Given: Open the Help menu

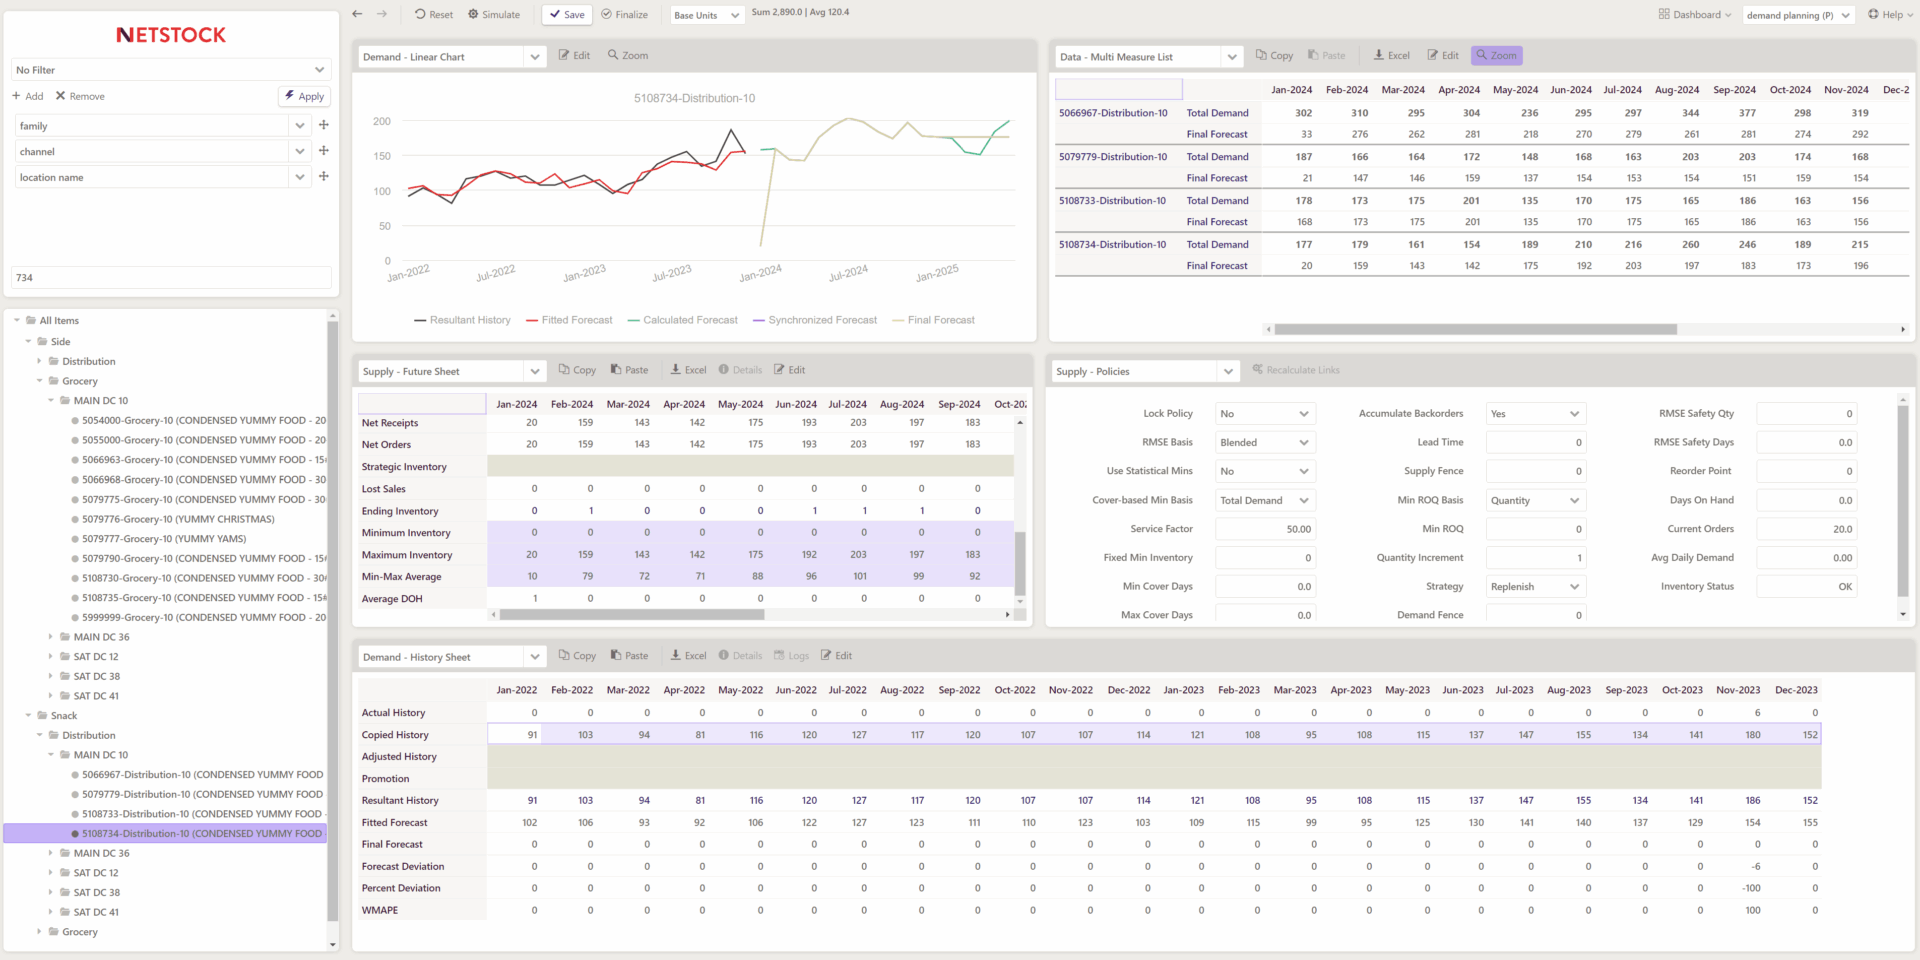Looking at the screenshot, I should click(1891, 15).
